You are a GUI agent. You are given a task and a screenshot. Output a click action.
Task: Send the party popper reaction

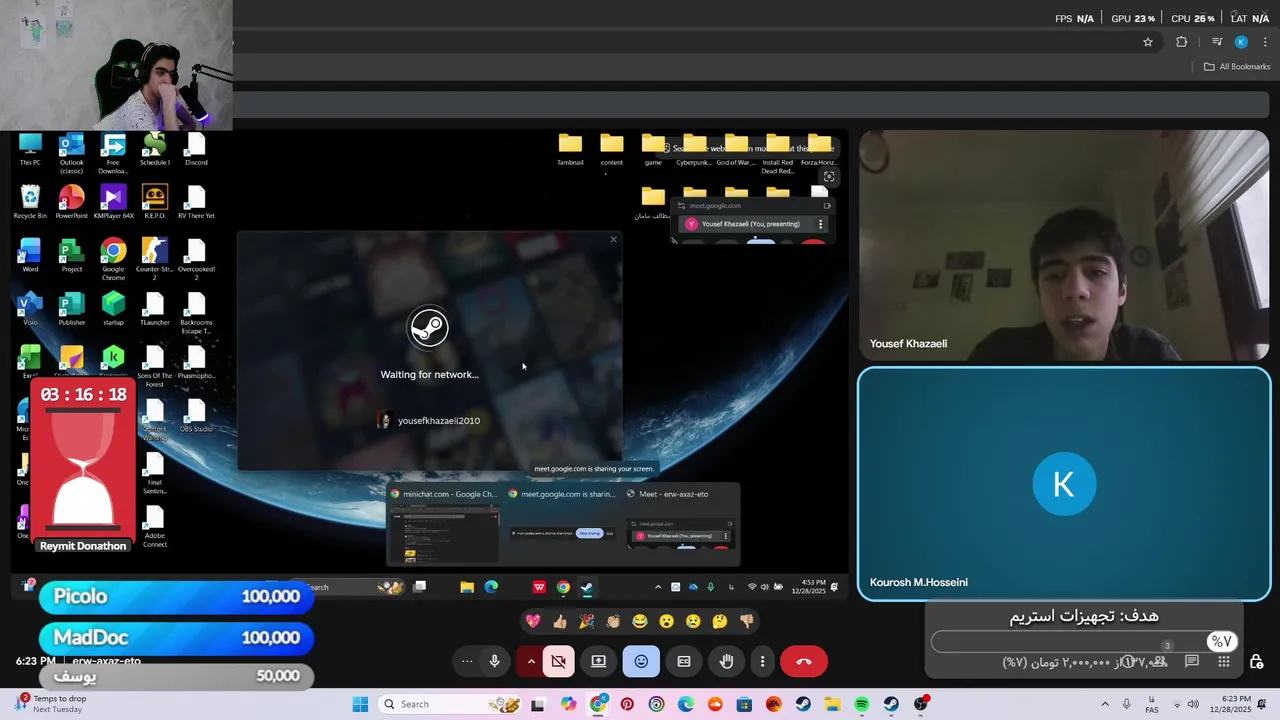click(x=587, y=621)
